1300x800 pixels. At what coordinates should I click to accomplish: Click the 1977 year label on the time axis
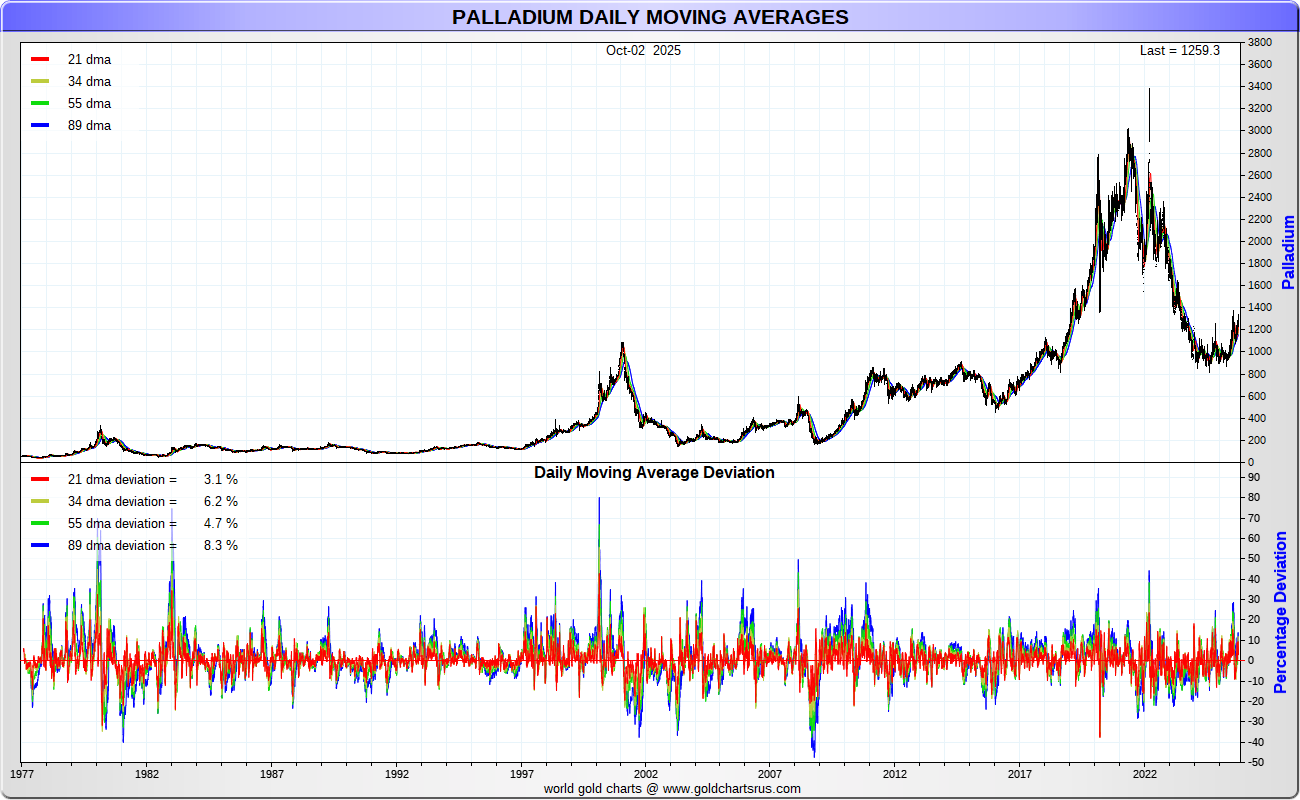point(22,774)
